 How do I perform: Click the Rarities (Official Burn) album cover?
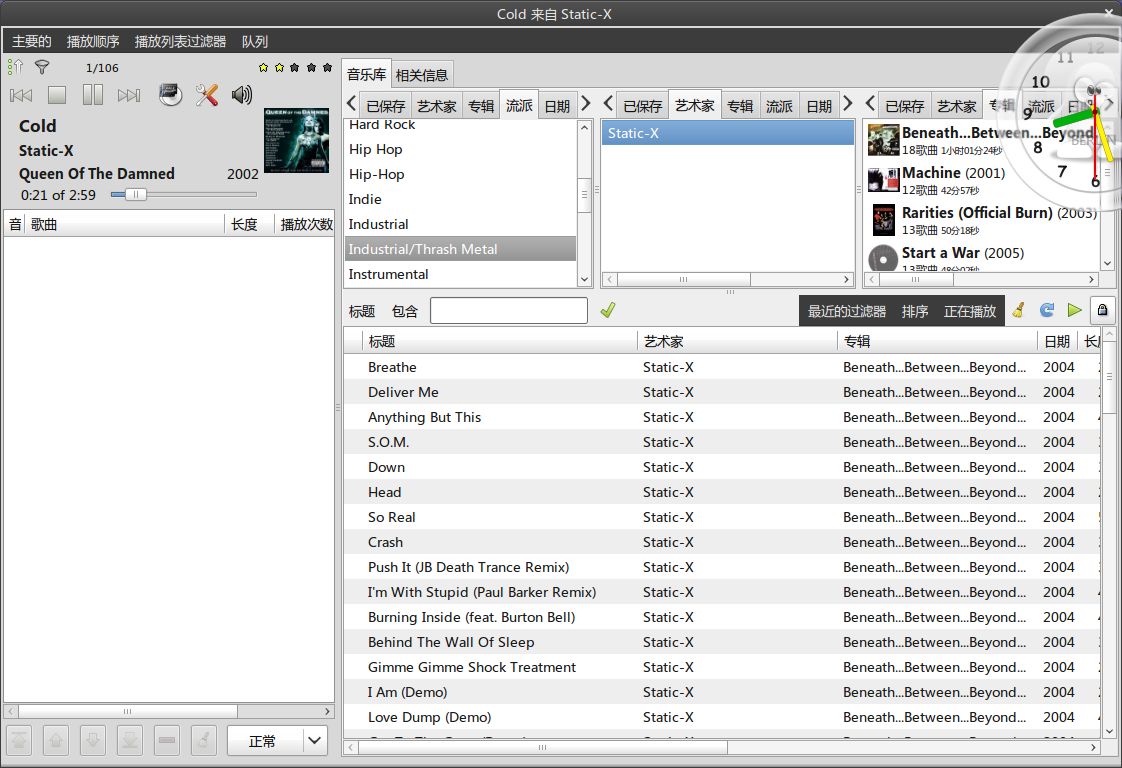(x=884, y=220)
